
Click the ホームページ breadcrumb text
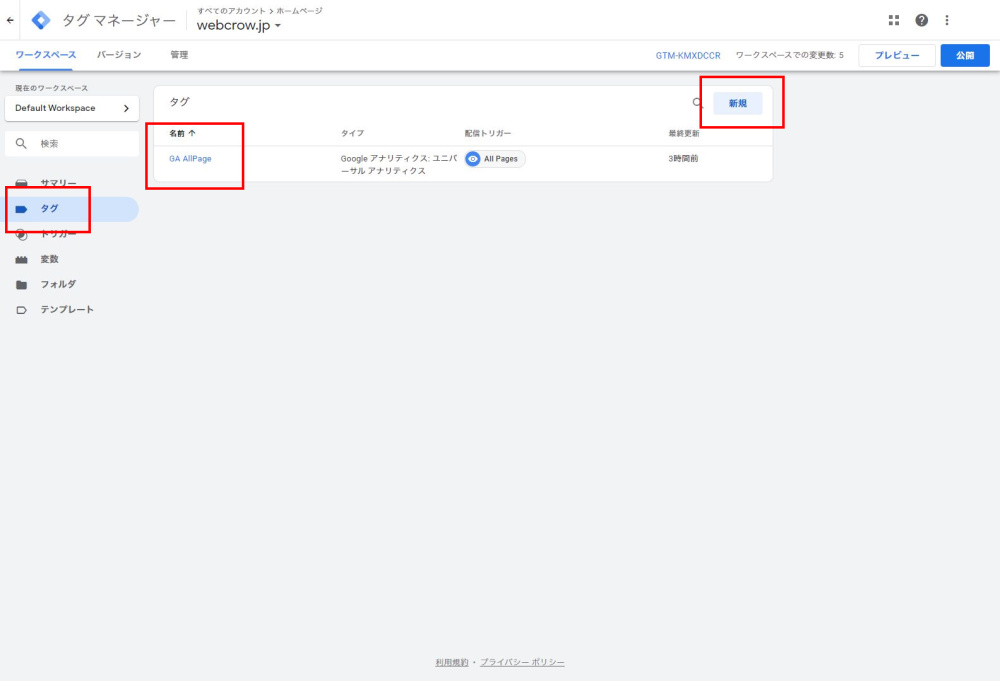click(299, 11)
